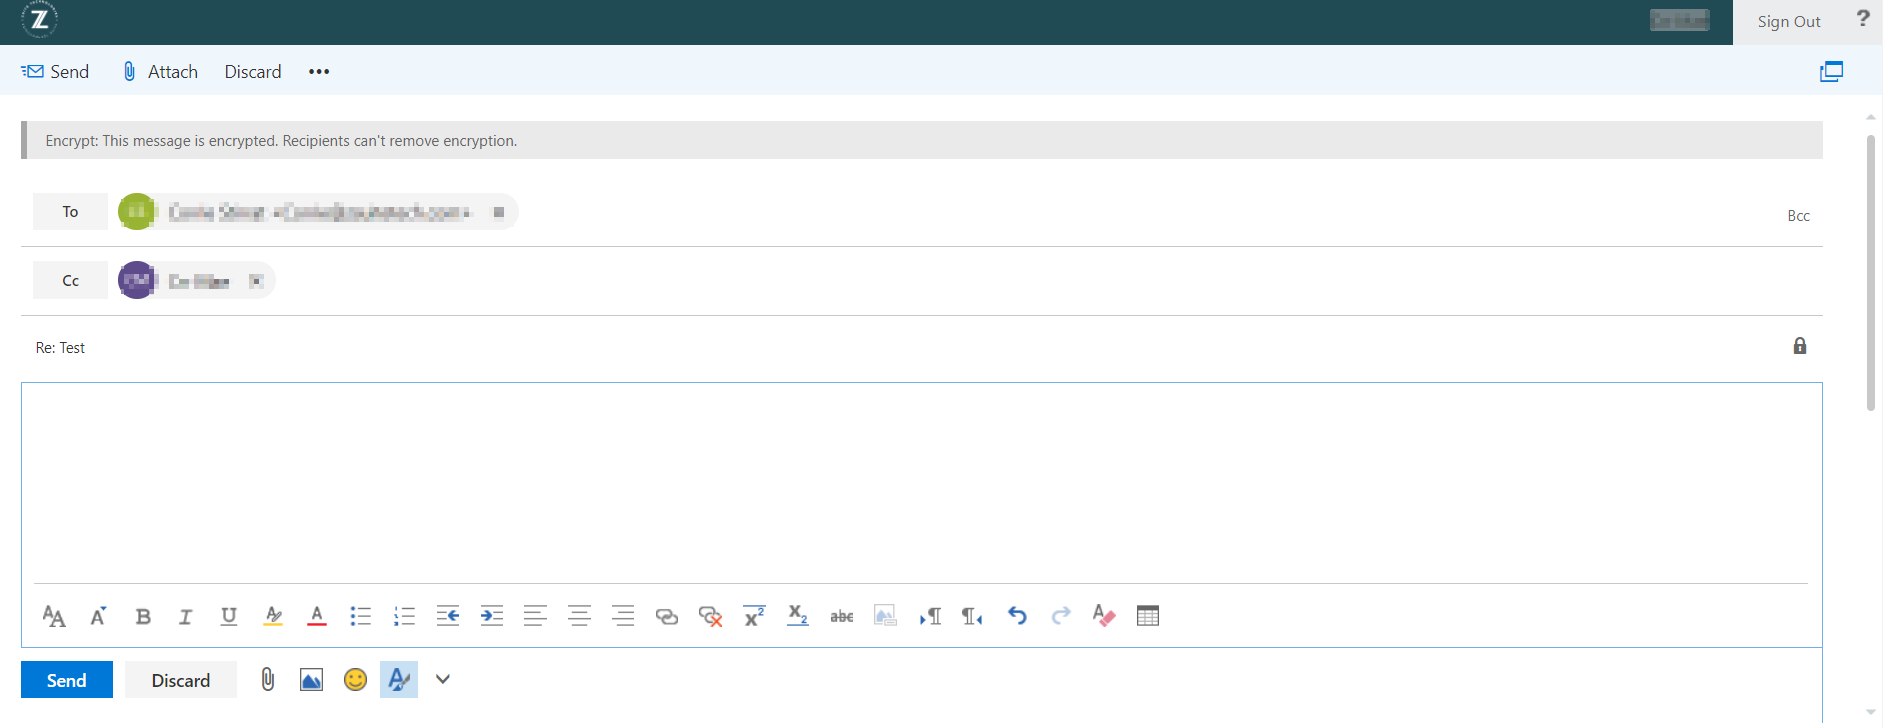Expand more options chevron beside formatting toggle
Screen dimensions: 1883x728
[443, 680]
